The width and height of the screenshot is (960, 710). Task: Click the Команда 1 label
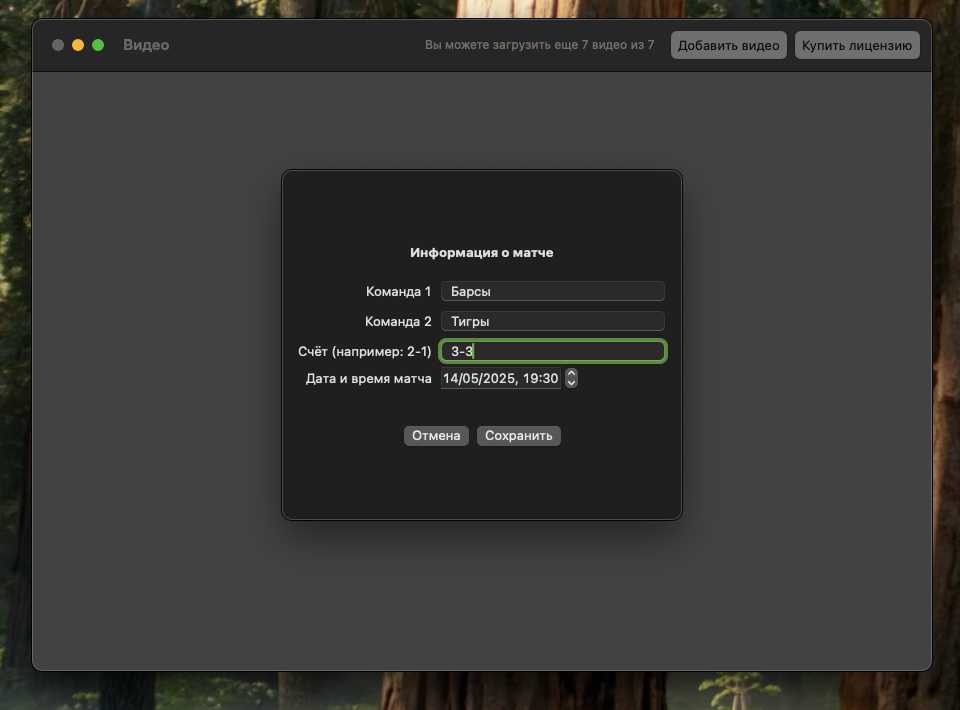399,291
